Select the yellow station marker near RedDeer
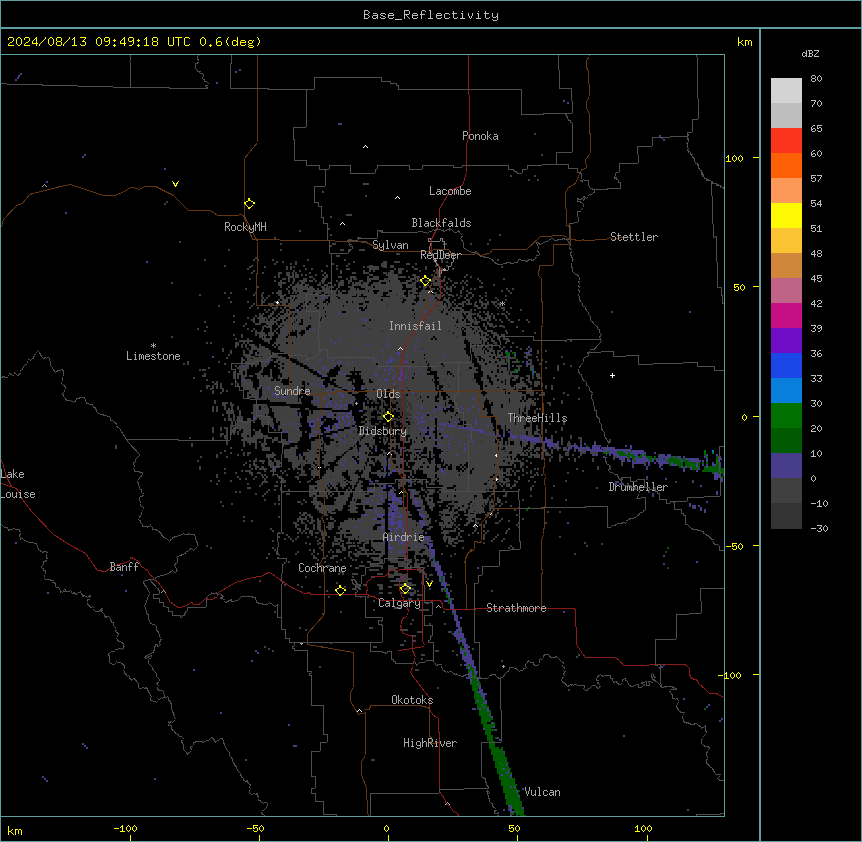 pos(426,281)
